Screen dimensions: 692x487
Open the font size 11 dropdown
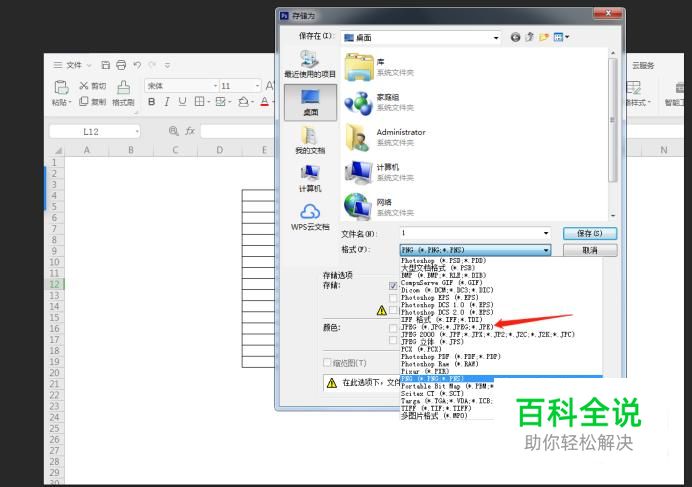[257, 86]
